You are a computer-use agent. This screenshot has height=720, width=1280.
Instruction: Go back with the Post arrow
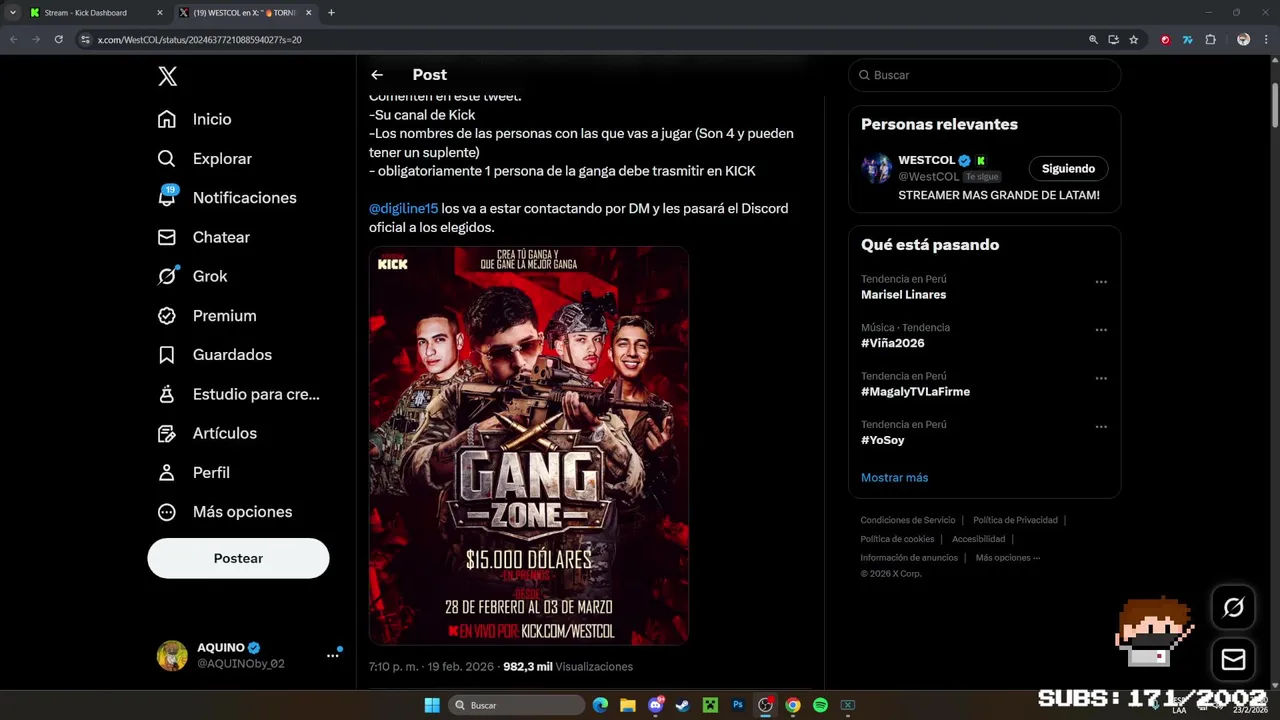377,75
